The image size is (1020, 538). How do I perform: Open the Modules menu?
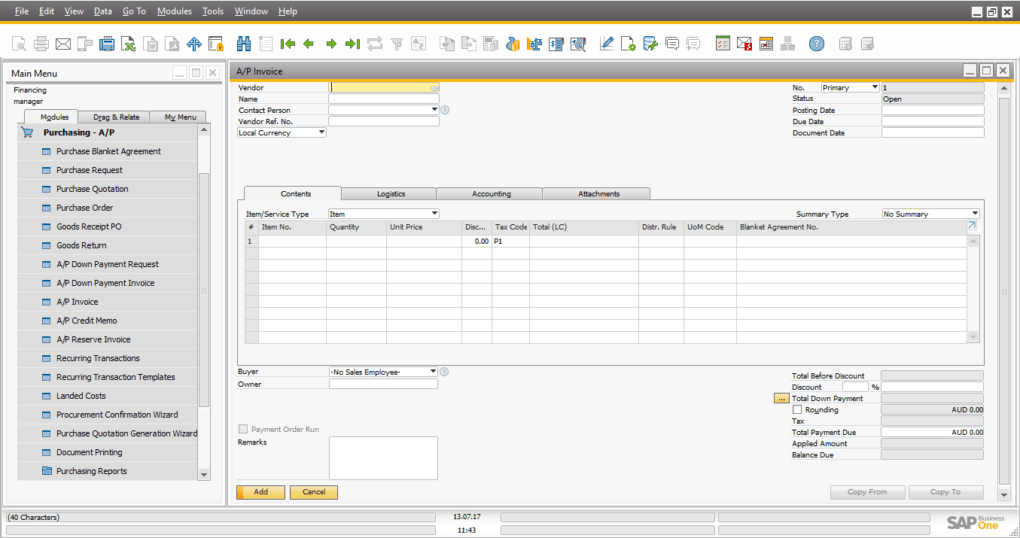point(174,11)
